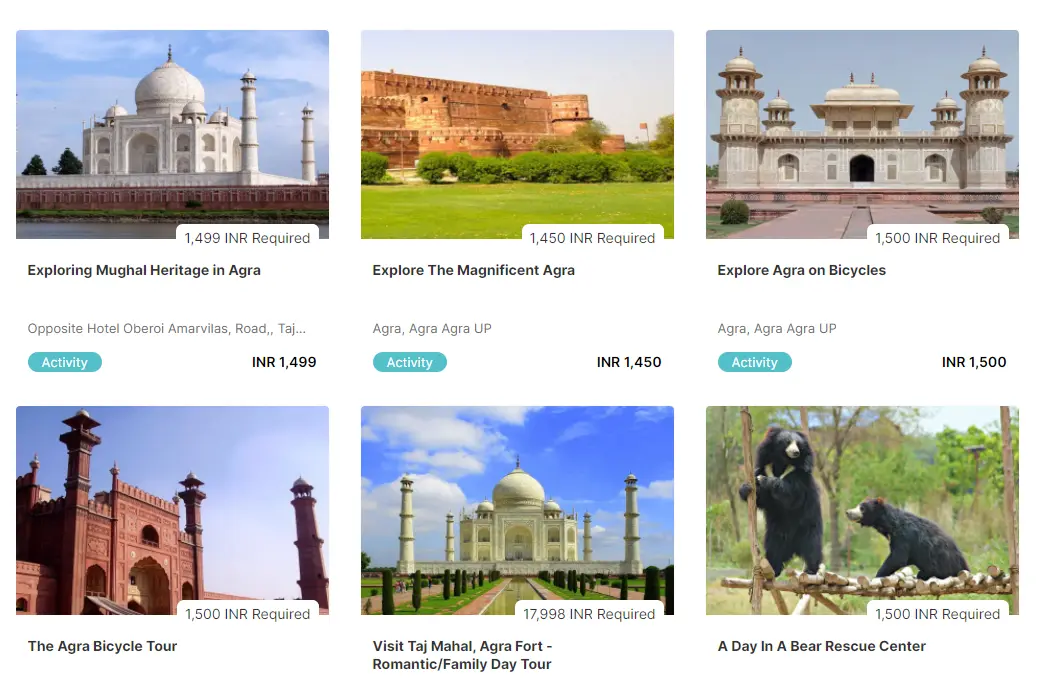Image resolution: width=1039 pixels, height=693 pixels.
Task: Open the red mosque bicycle tour photo
Action: (x=172, y=510)
